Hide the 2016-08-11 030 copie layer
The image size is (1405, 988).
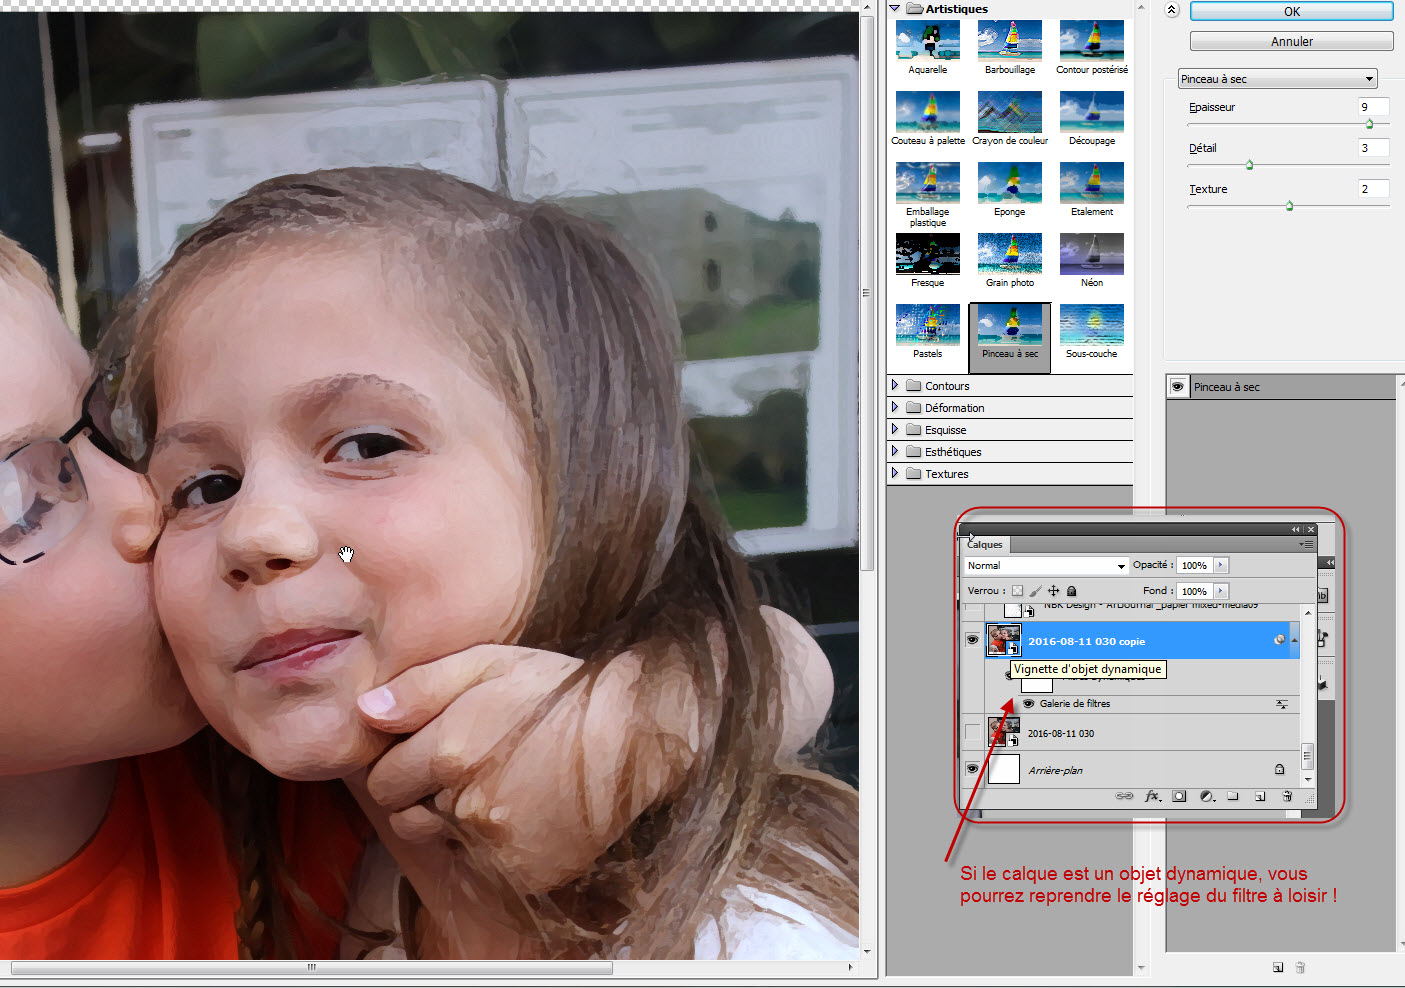(x=972, y=640)
